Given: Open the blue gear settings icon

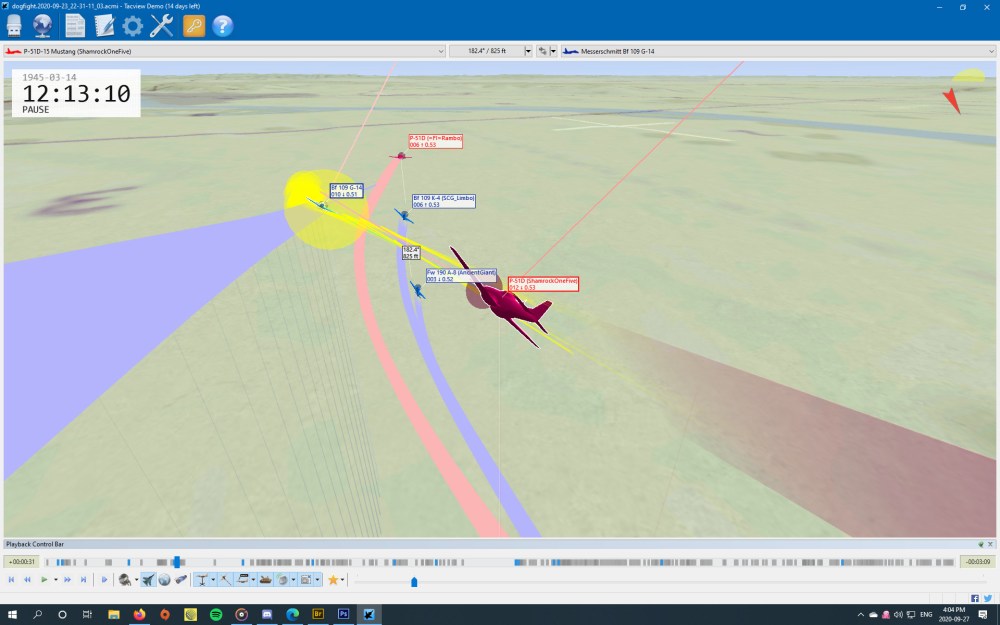Looking at the screenshot, I should tap(132, 26).
